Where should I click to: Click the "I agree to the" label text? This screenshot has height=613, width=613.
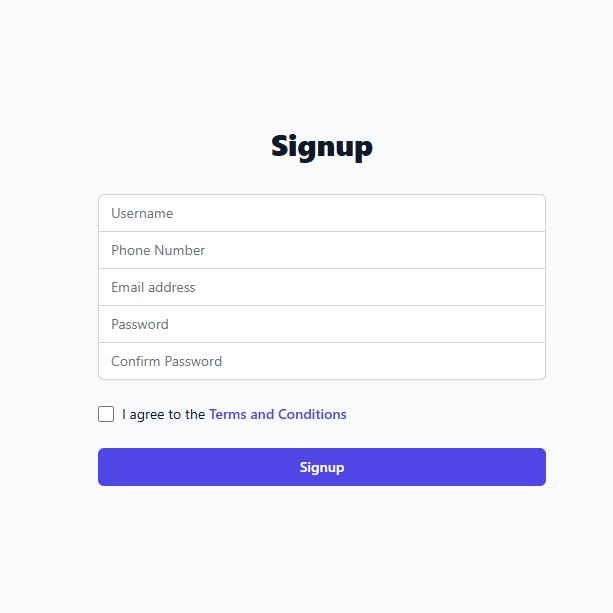pyautogui.click(x=164, y=414)
